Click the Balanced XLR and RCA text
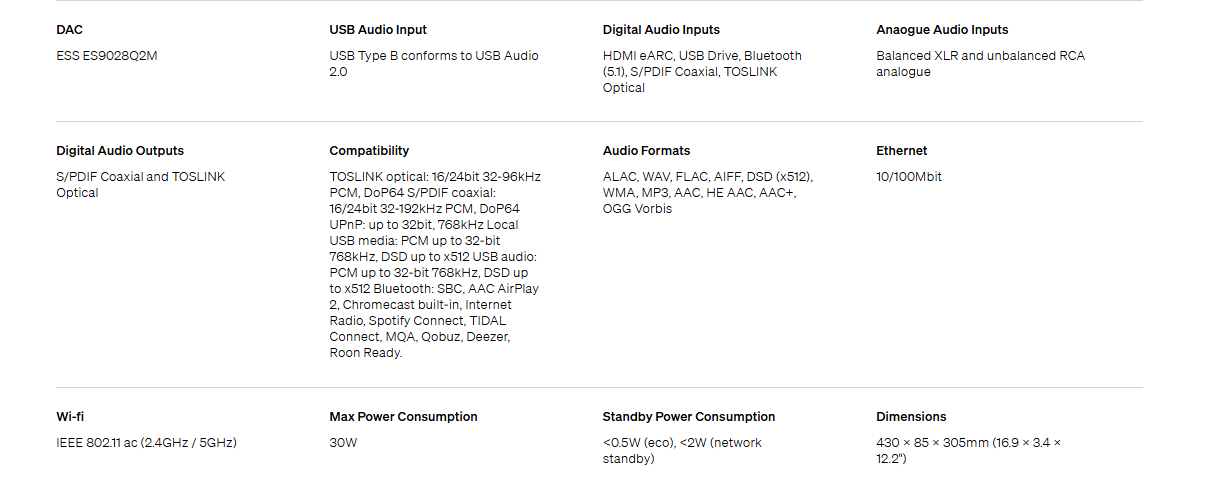1206x491 pixels. click(x=980, y=64)
